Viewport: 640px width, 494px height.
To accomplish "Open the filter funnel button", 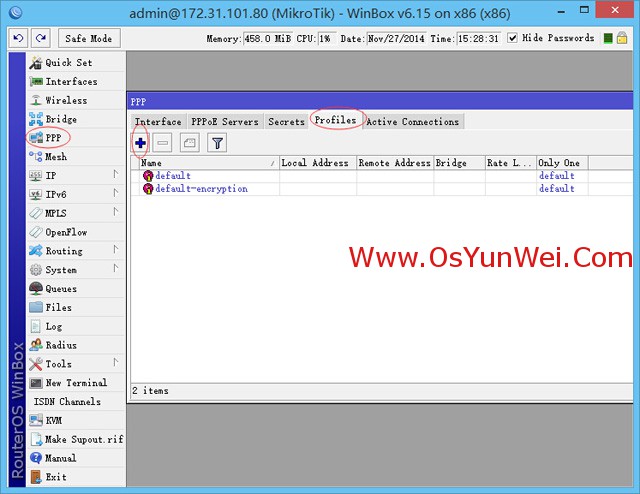I will point(217,143).
